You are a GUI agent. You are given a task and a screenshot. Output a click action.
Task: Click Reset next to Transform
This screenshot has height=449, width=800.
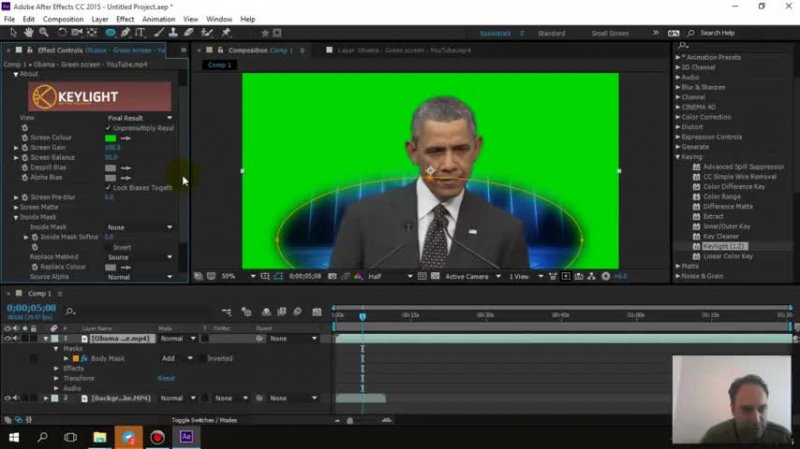(x=166, y=378)
